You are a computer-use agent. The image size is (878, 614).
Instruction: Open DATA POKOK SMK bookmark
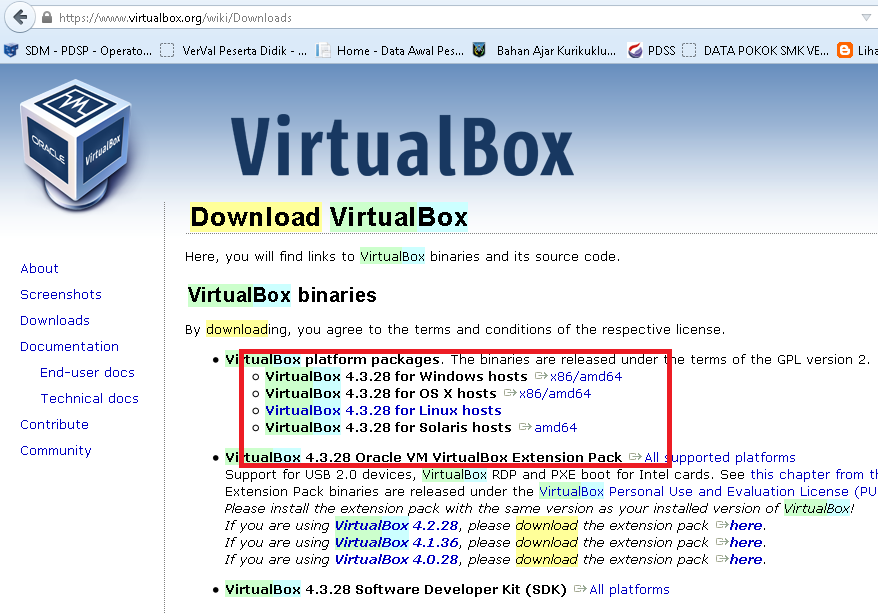(756, 51)
